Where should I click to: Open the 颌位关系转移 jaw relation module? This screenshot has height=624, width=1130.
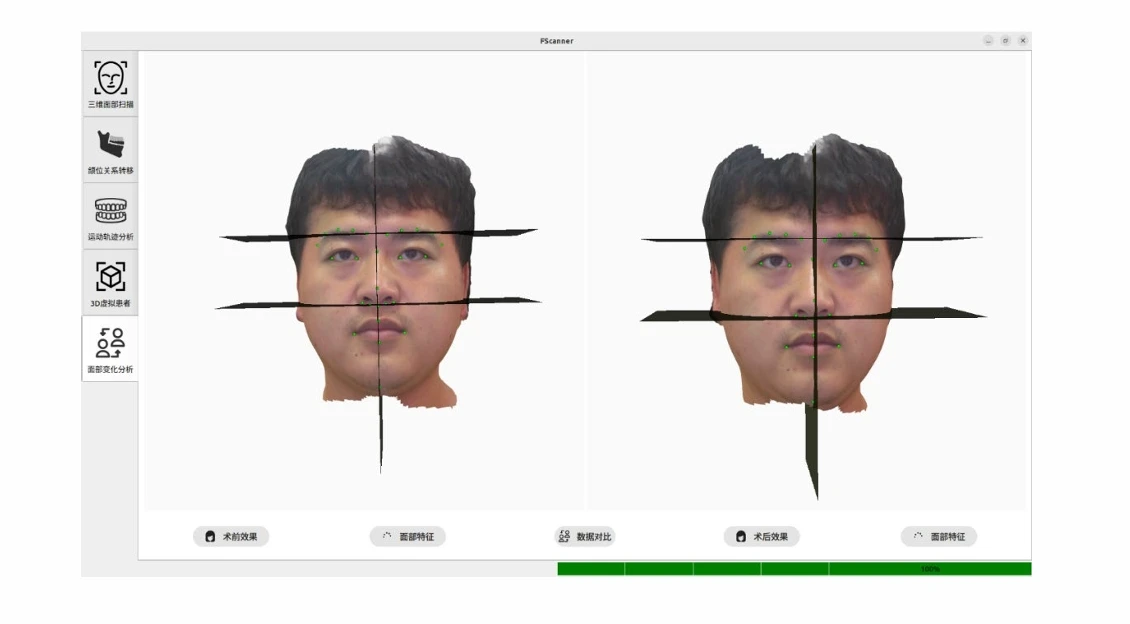tap(110, 150)
